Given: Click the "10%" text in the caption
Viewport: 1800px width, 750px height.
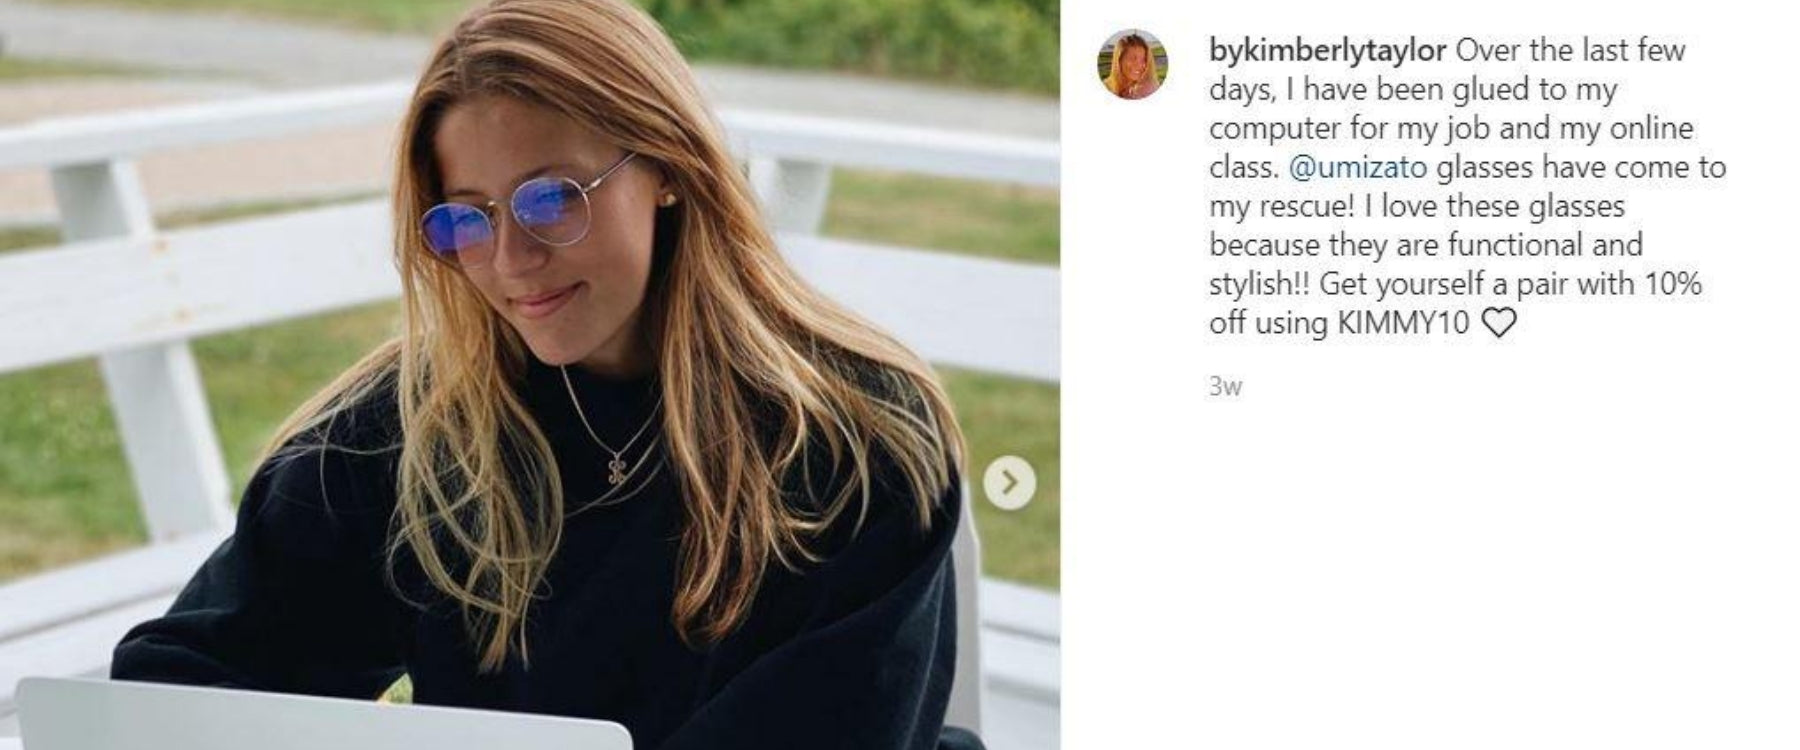Looking at the screenshot, I should pos(1673,284).
